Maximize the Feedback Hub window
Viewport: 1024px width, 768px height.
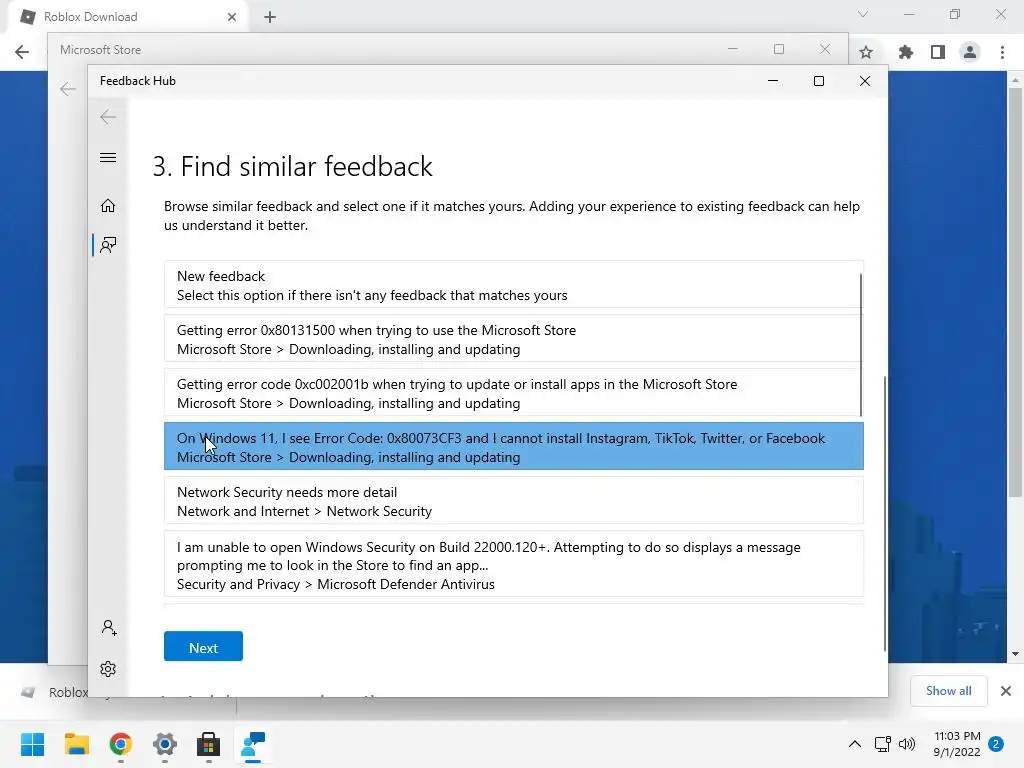[818, 81]
